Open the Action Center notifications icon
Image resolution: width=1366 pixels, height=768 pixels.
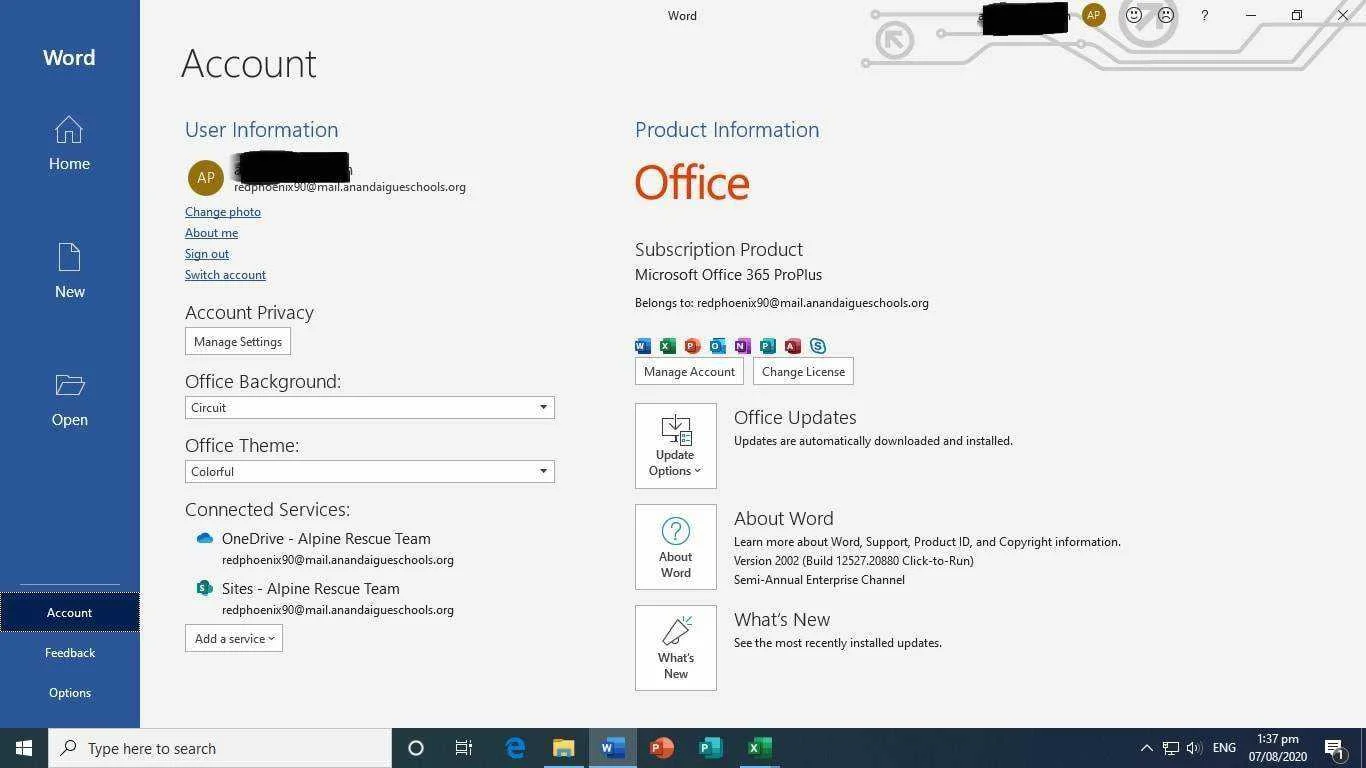pyautogui.click(x=1333, y=748)
